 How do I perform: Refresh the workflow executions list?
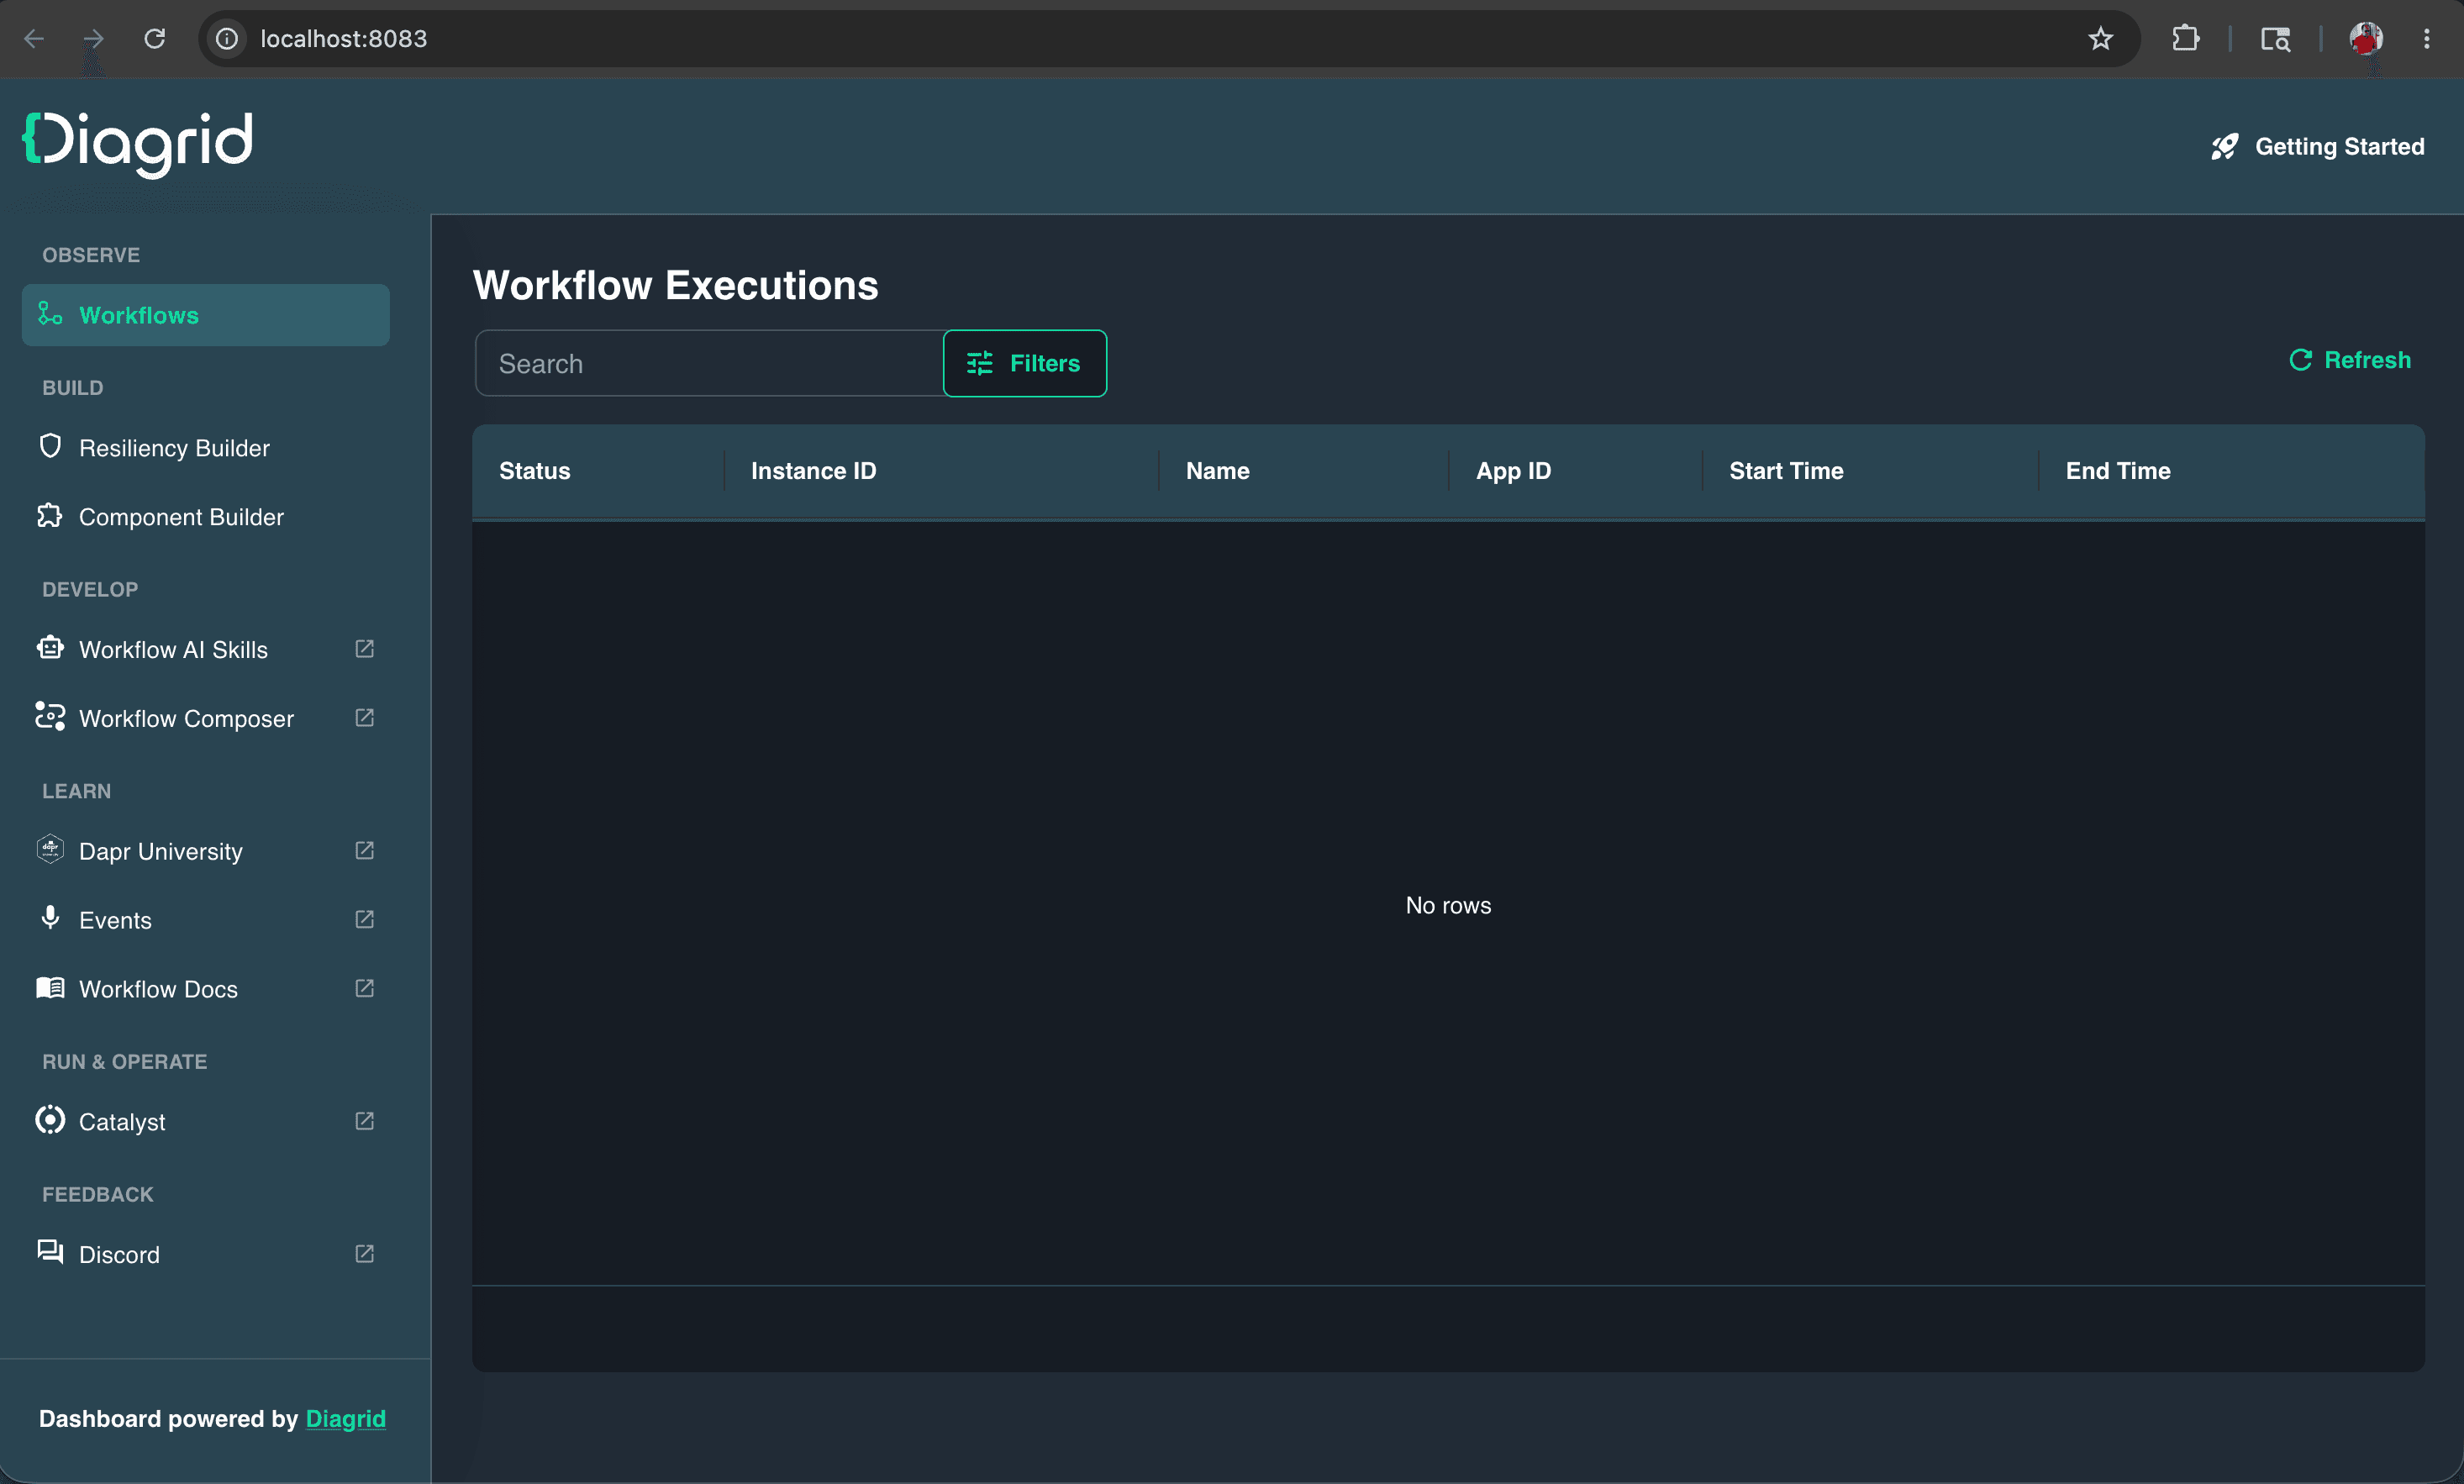(x=2350, y=360)
